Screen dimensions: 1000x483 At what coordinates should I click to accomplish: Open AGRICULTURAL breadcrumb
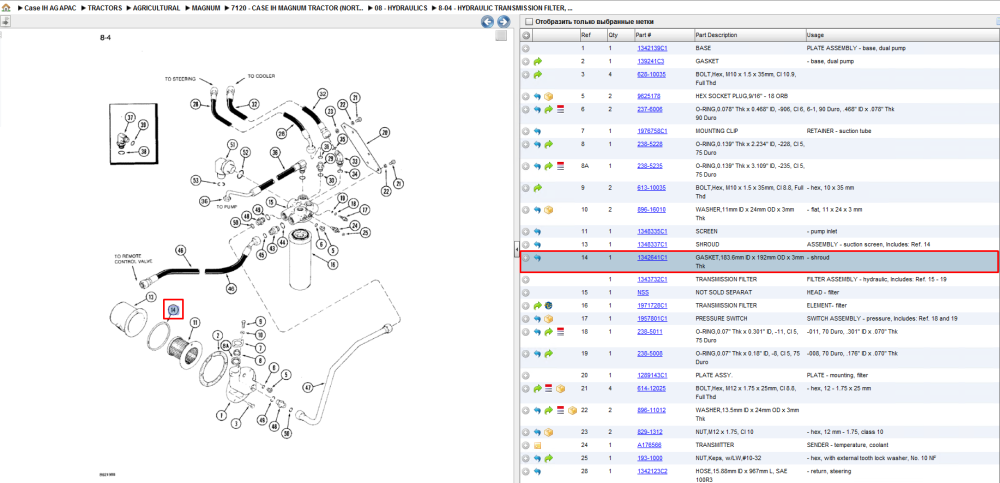coord(156,8)
